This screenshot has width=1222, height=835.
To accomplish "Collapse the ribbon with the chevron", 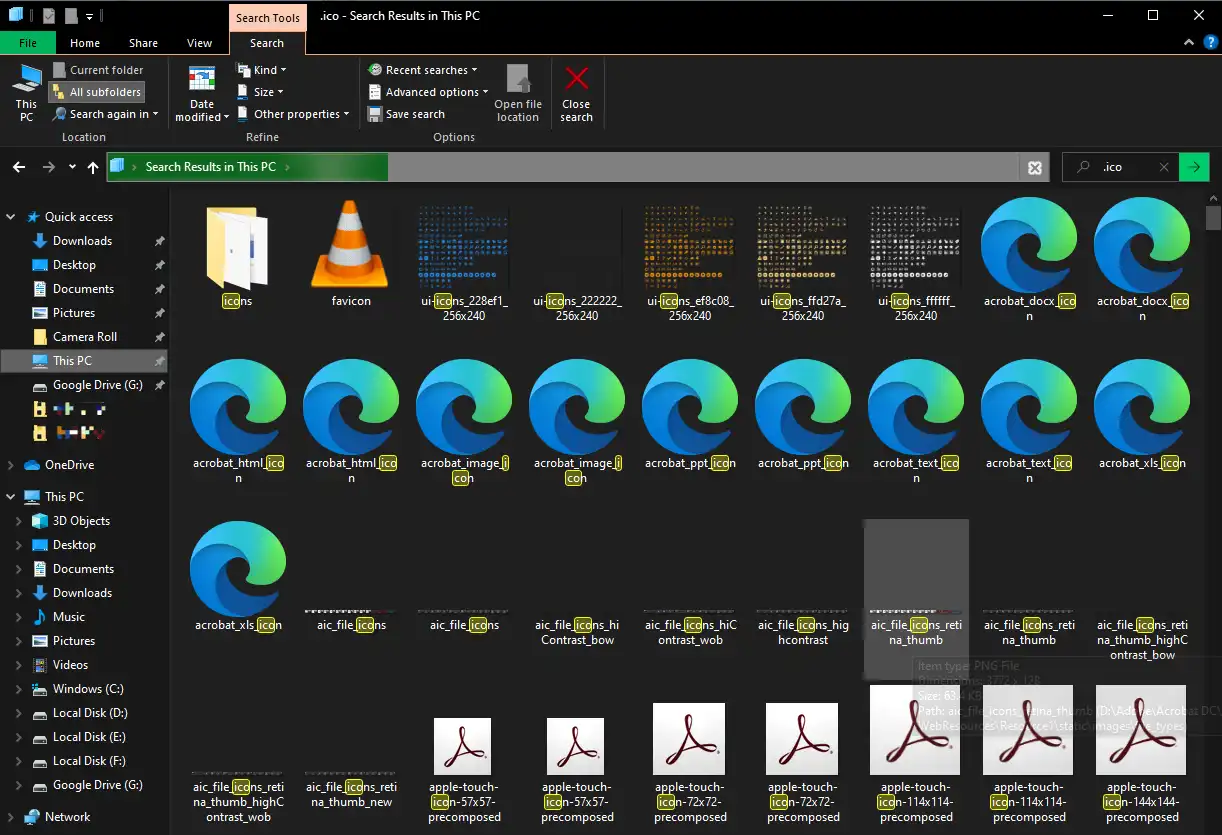I will point(1187,43).
